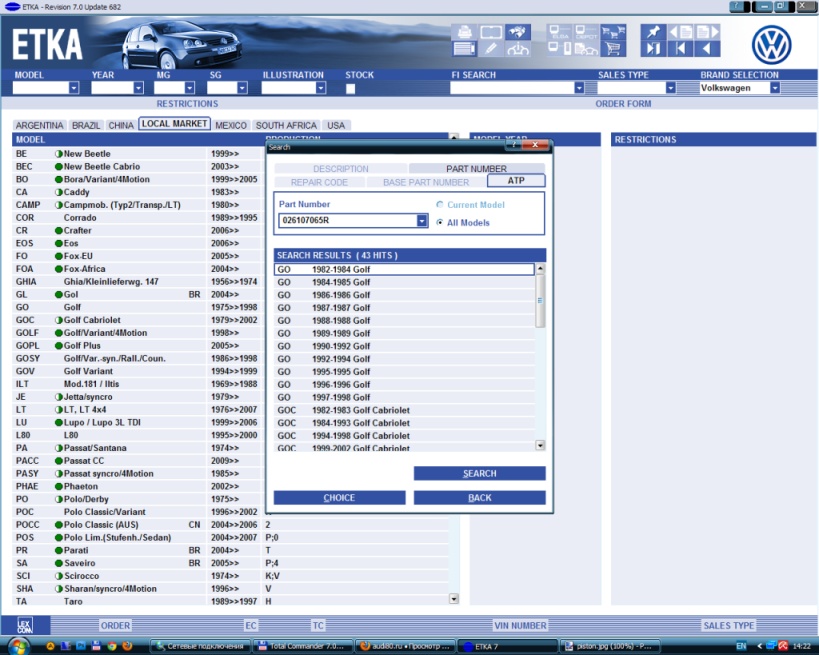
Task: Open the Windows Start orb
Action: [19, 646]
